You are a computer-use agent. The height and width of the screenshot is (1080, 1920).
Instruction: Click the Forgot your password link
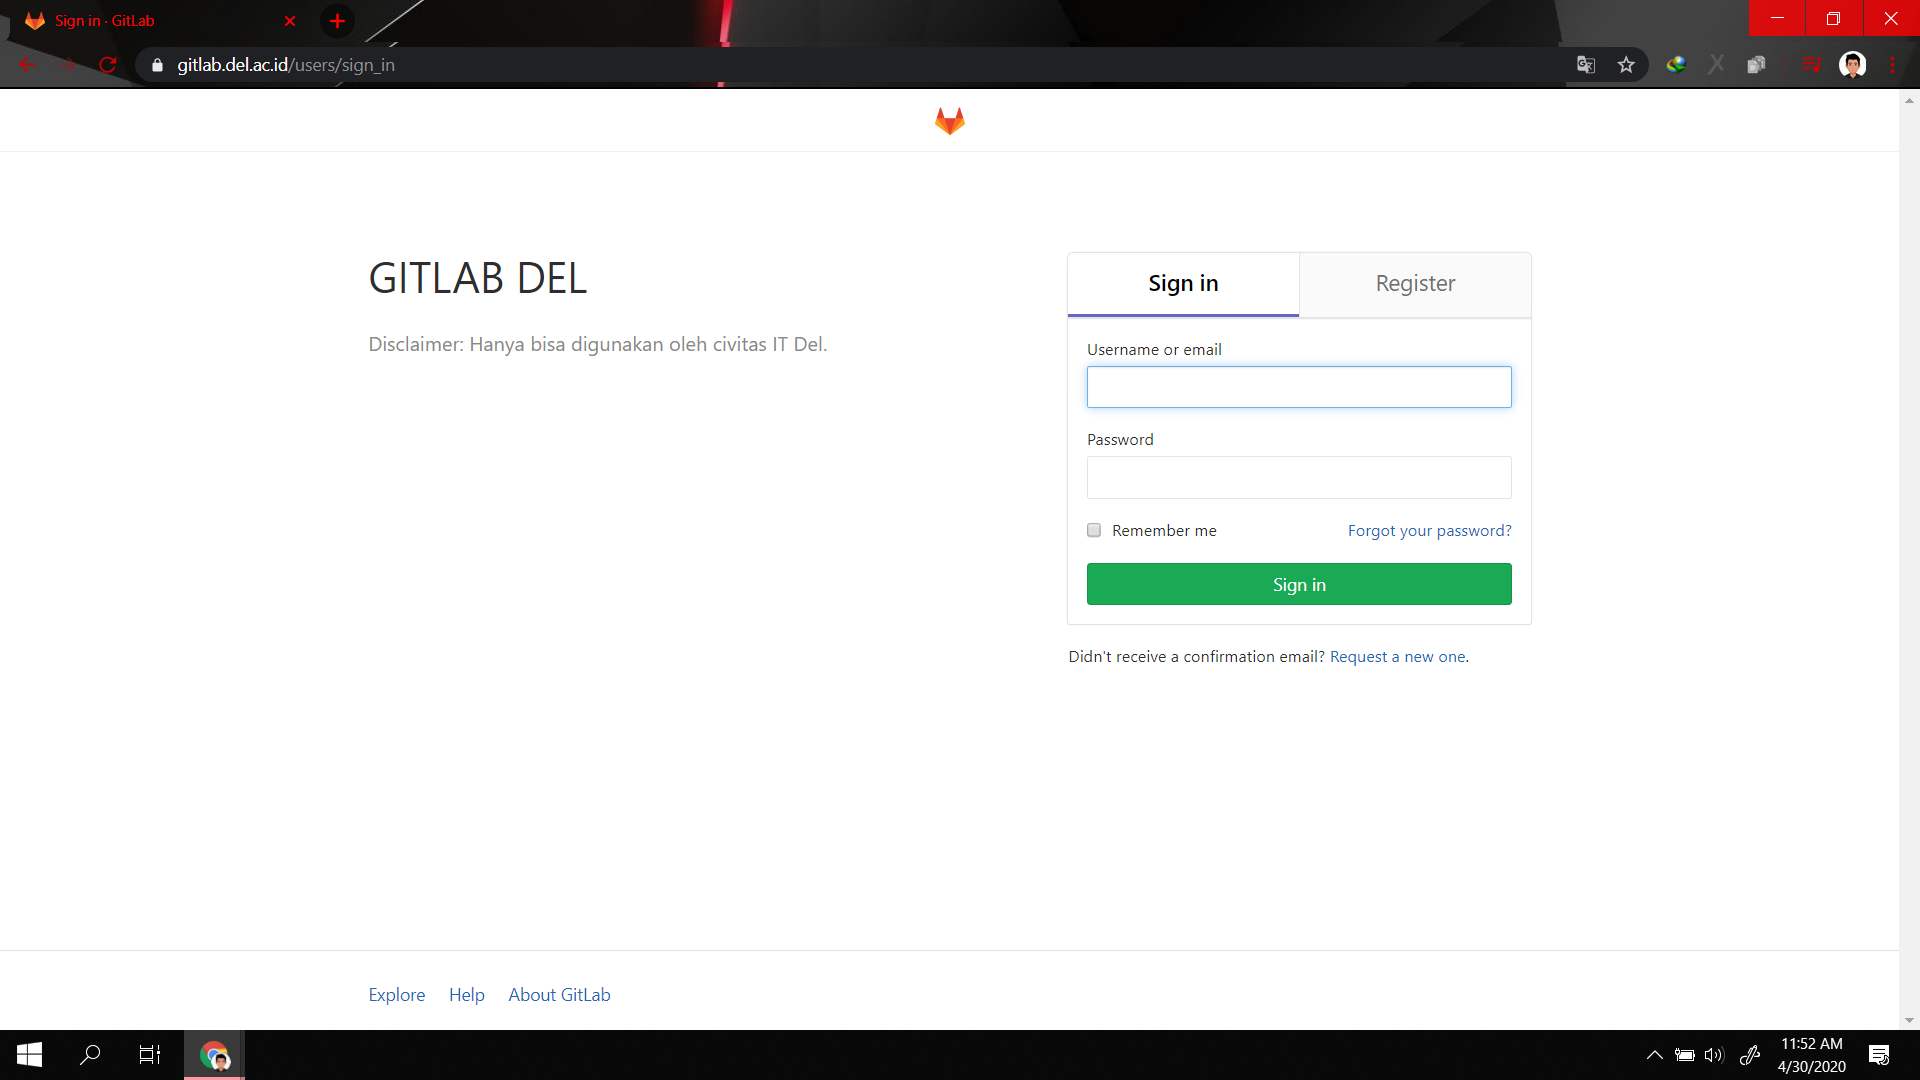click(1430, 530)
